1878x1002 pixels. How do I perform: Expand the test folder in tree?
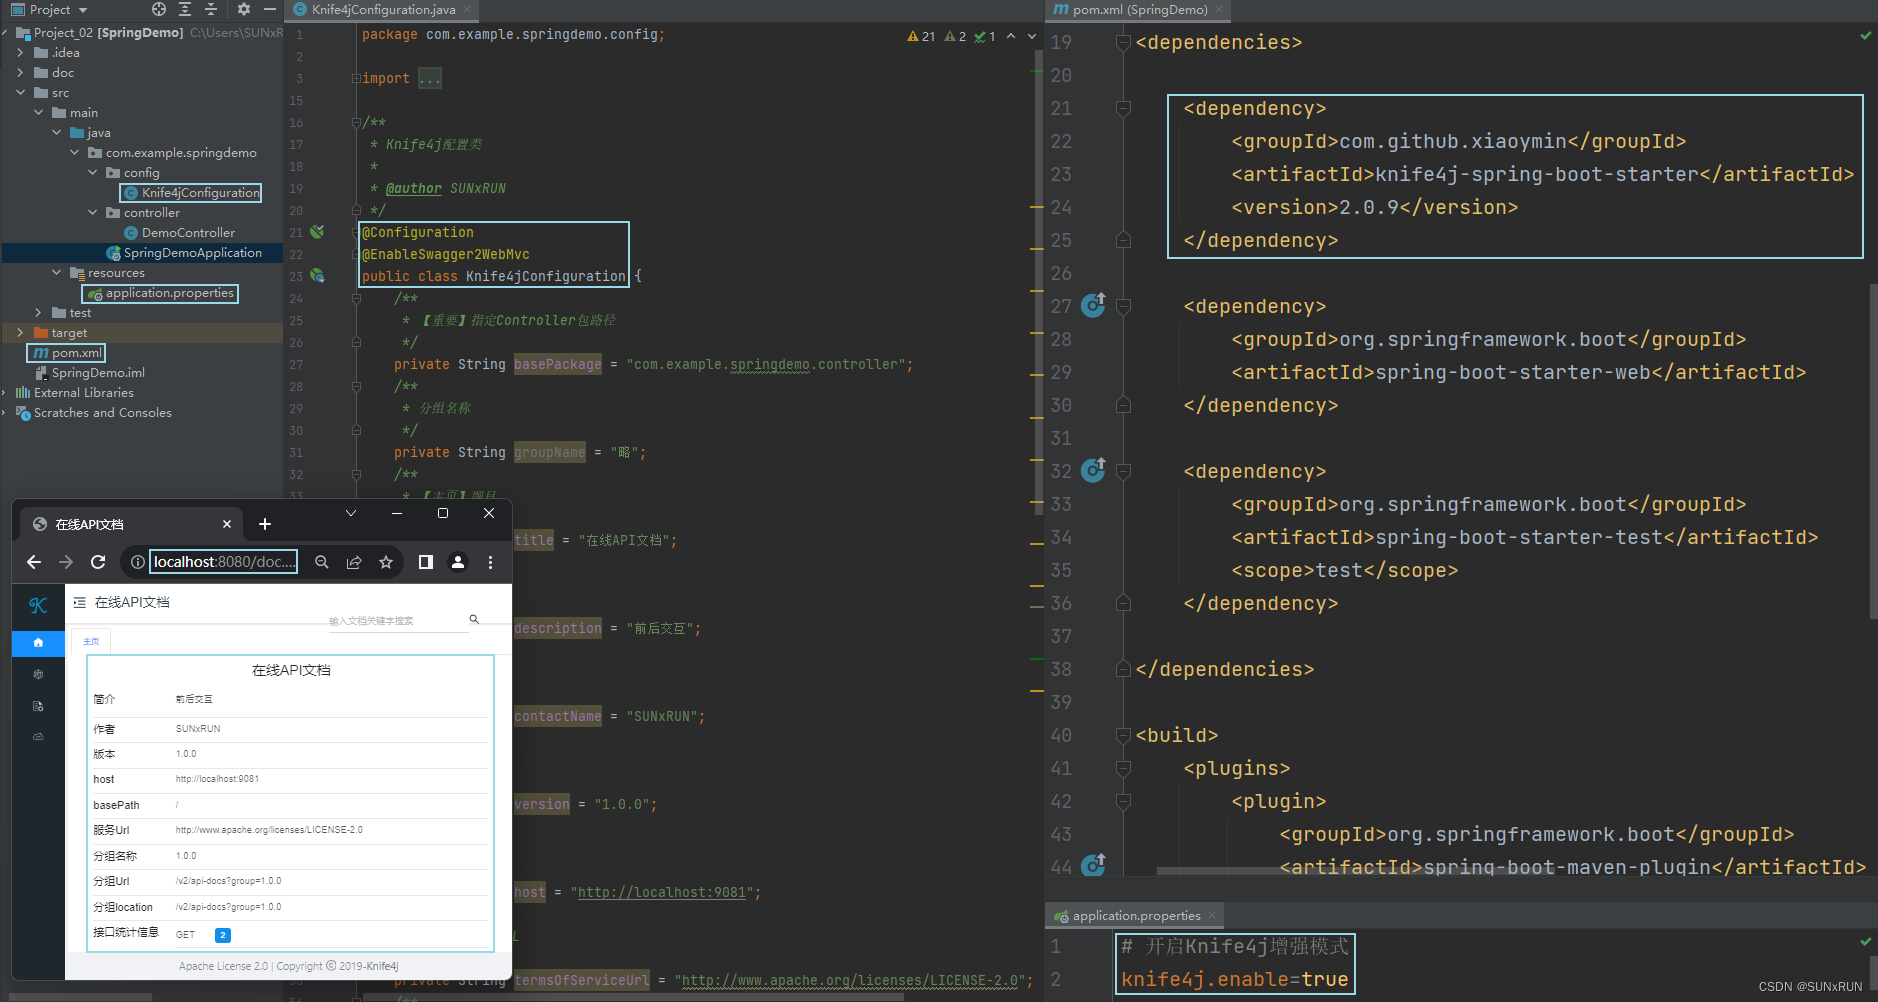pos(39,313)
